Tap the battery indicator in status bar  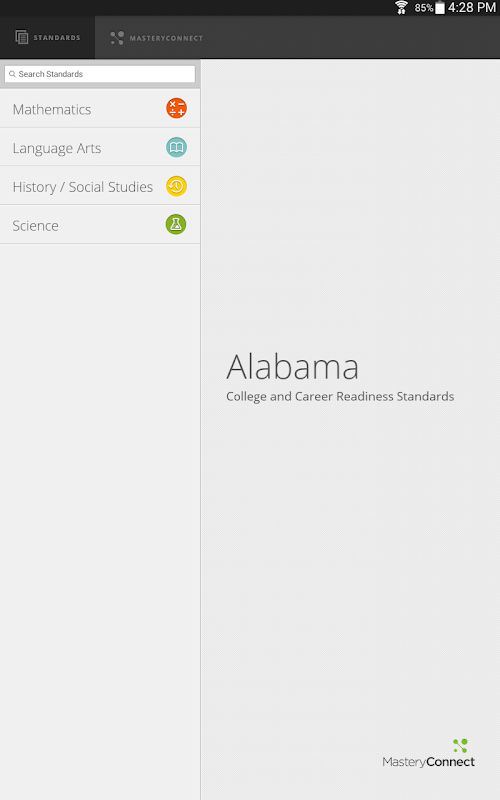click(440, 8)
